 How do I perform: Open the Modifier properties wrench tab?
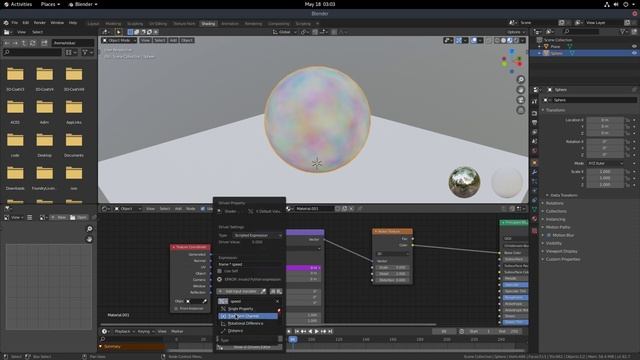[534, 172]
